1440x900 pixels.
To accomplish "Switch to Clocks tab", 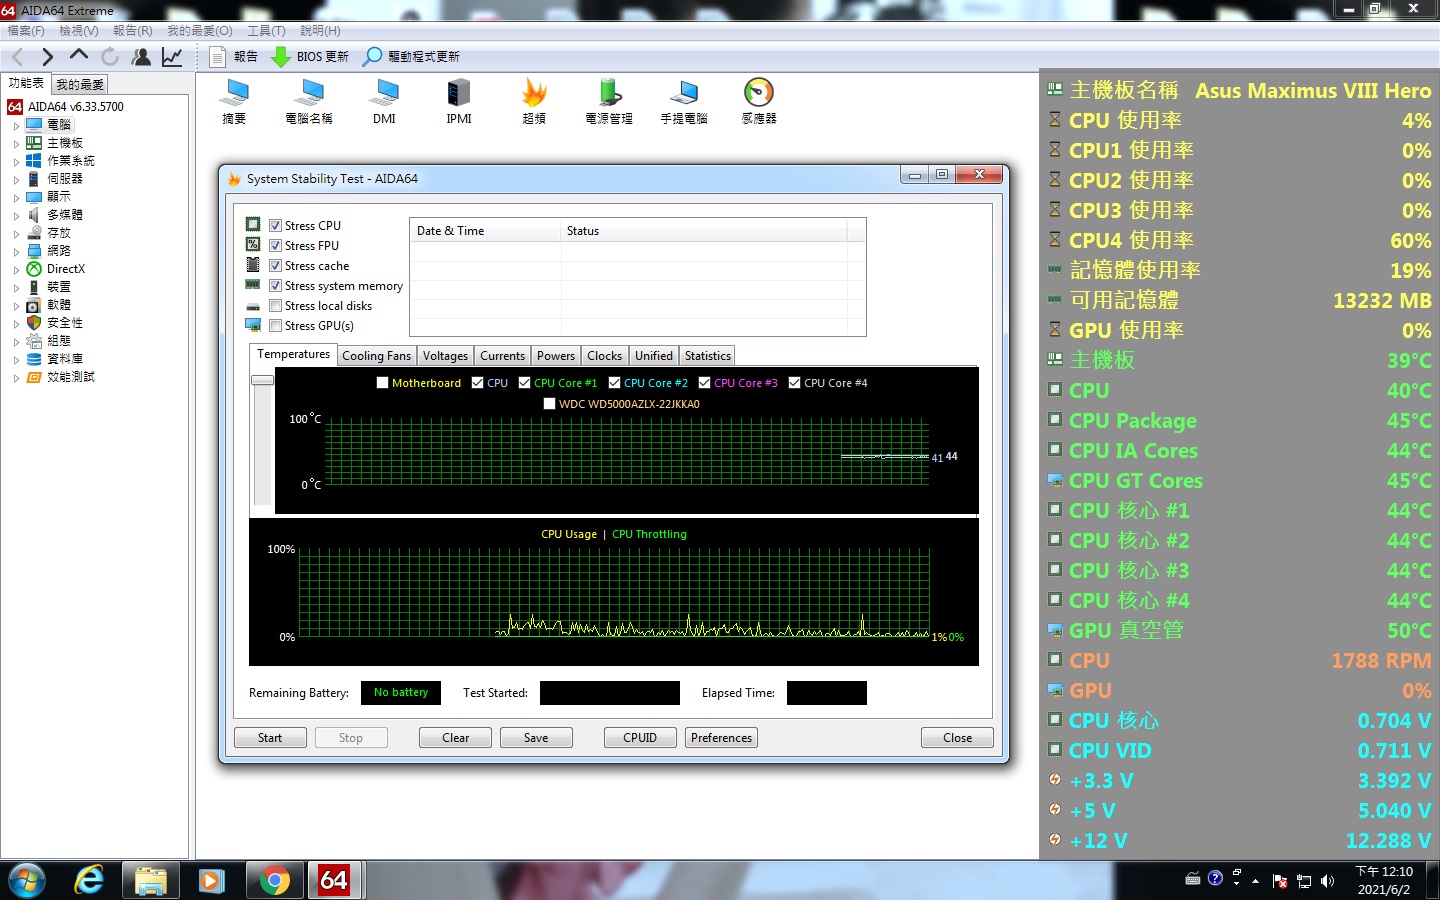I will point(604,356).
